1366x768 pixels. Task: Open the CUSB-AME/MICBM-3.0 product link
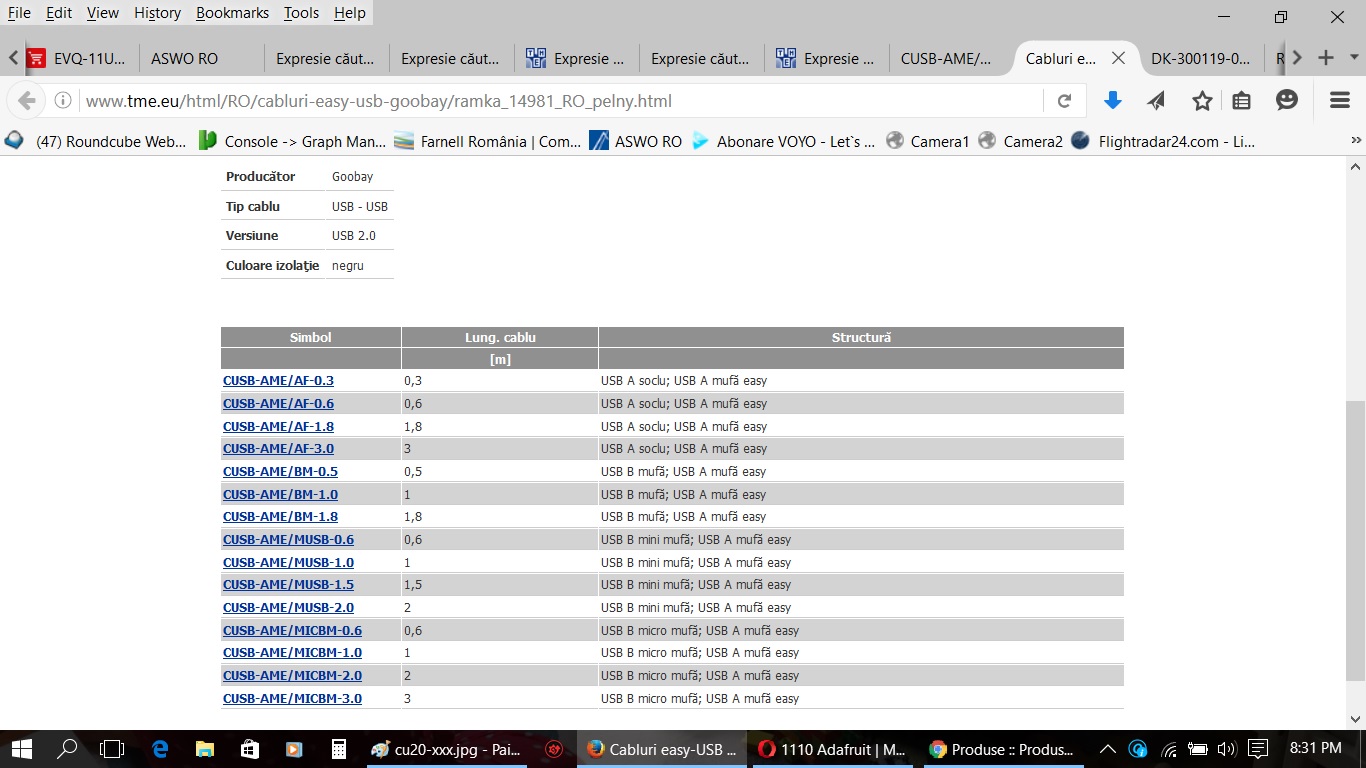[x=292, y=699]
